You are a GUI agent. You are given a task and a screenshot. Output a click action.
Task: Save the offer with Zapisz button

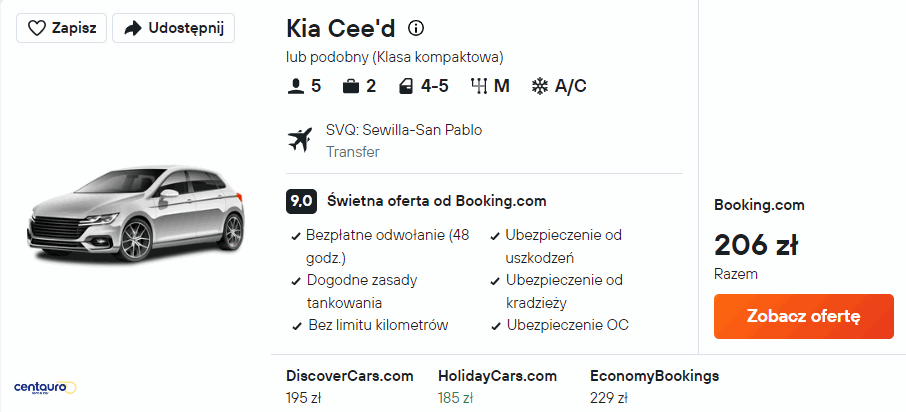click(x=61, y=28)
